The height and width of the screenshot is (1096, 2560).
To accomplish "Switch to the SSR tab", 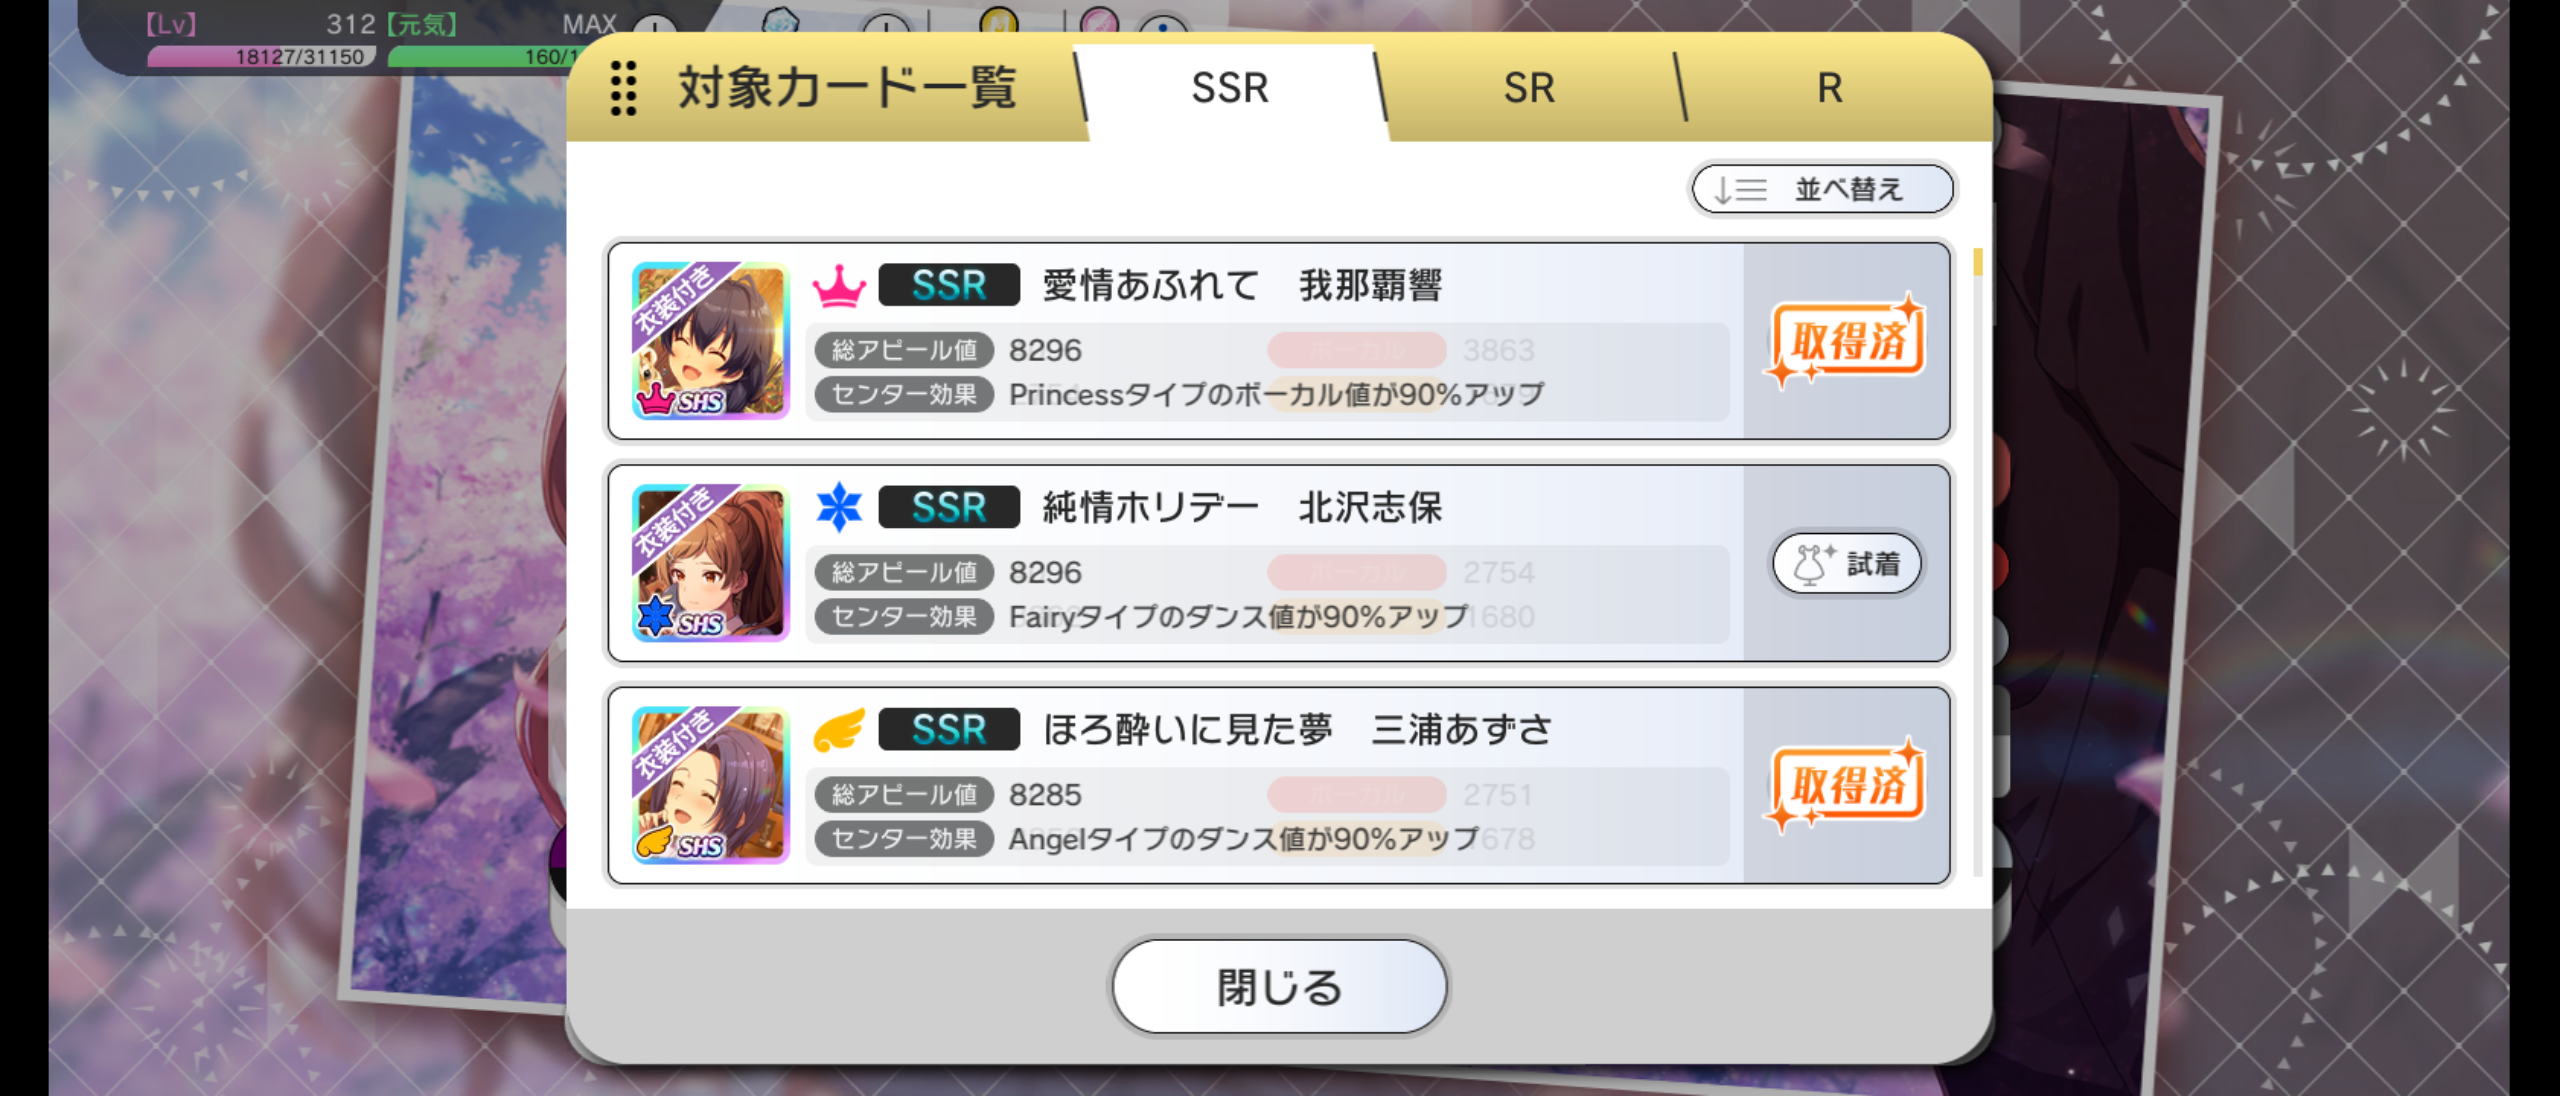I will [1230, 88].
